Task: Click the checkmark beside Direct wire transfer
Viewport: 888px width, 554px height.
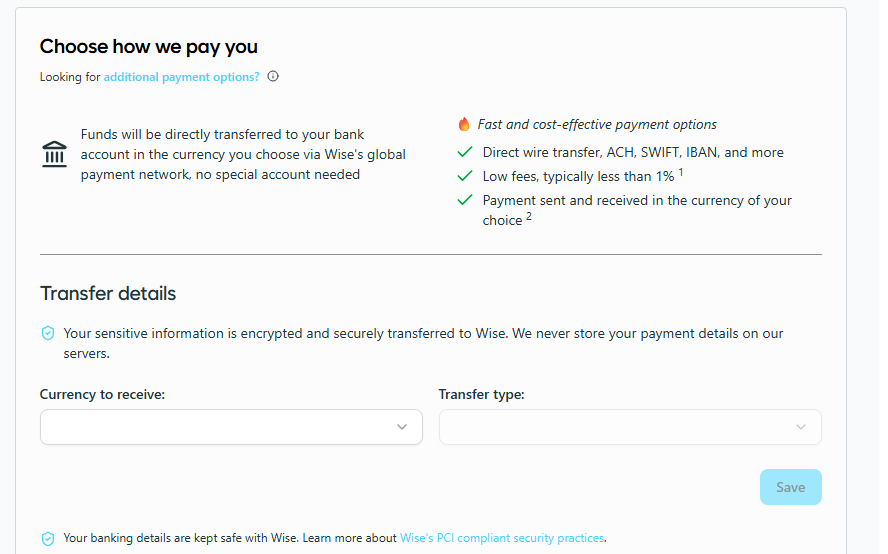Action: [x=464, y=153]
